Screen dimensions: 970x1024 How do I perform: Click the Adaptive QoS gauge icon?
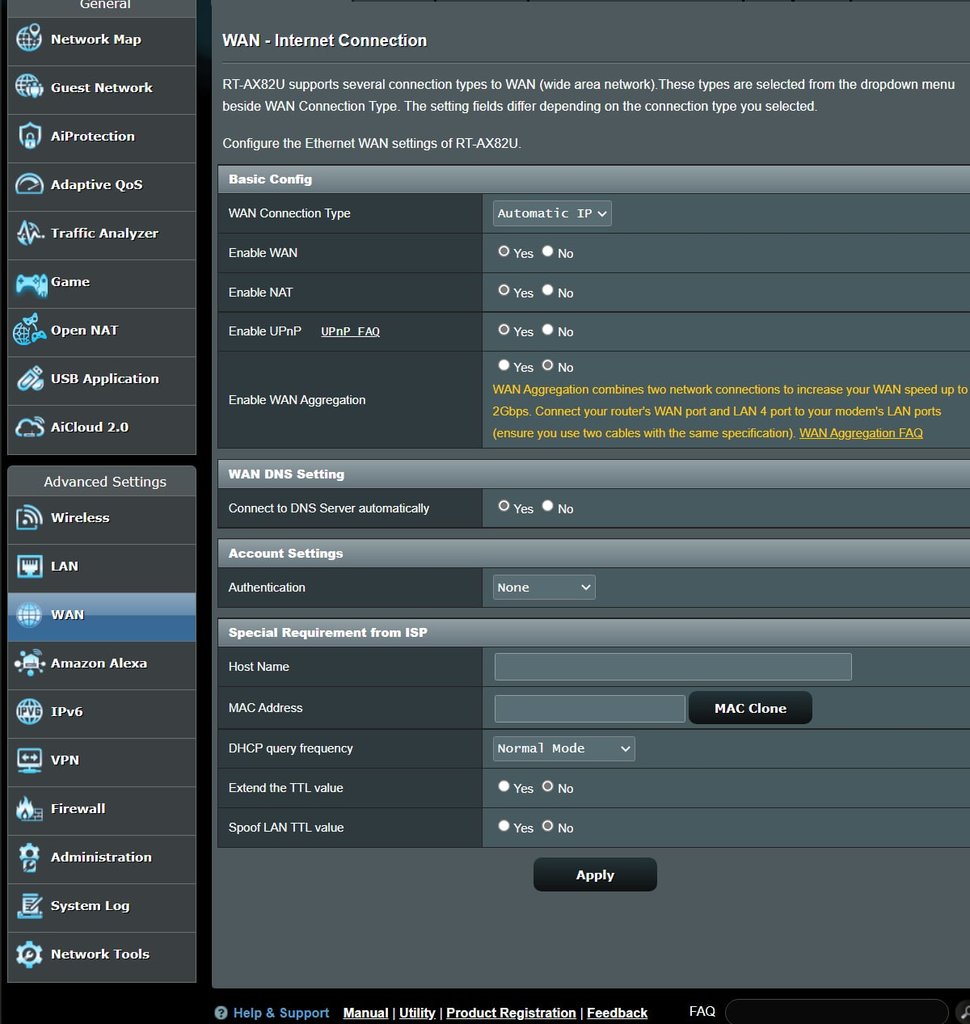pos(30,185)
